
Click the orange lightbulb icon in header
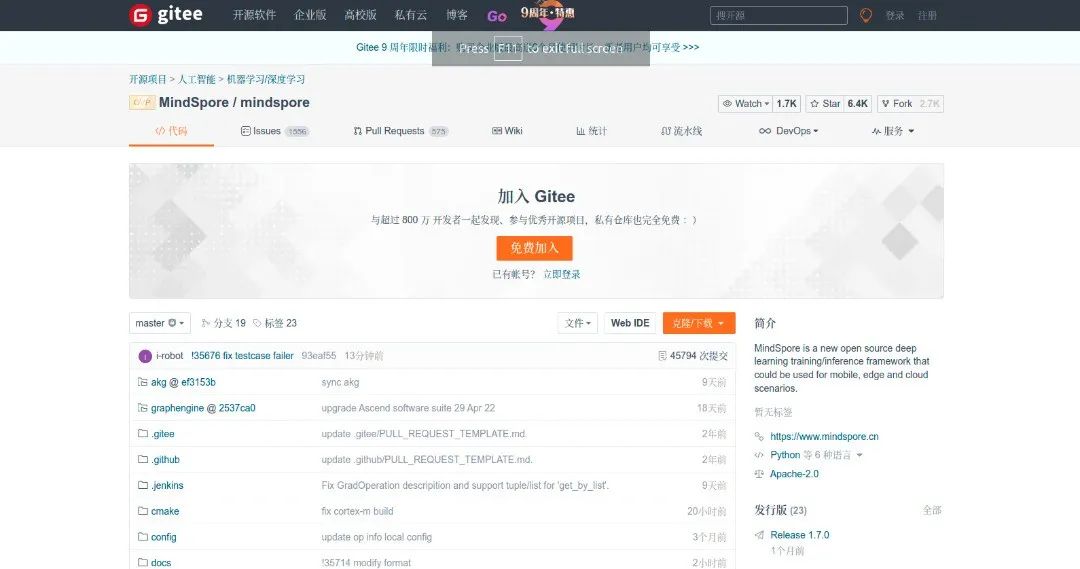[865, 15]
